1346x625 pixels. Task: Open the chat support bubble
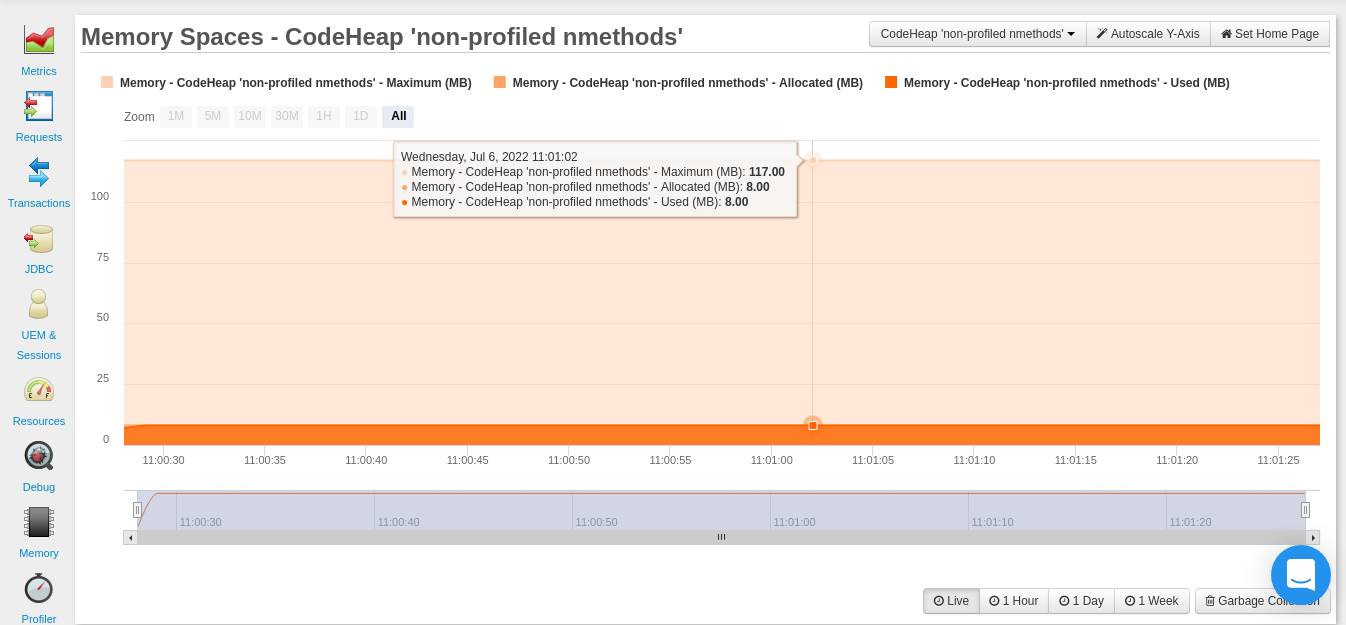[x=1300, y=575]
